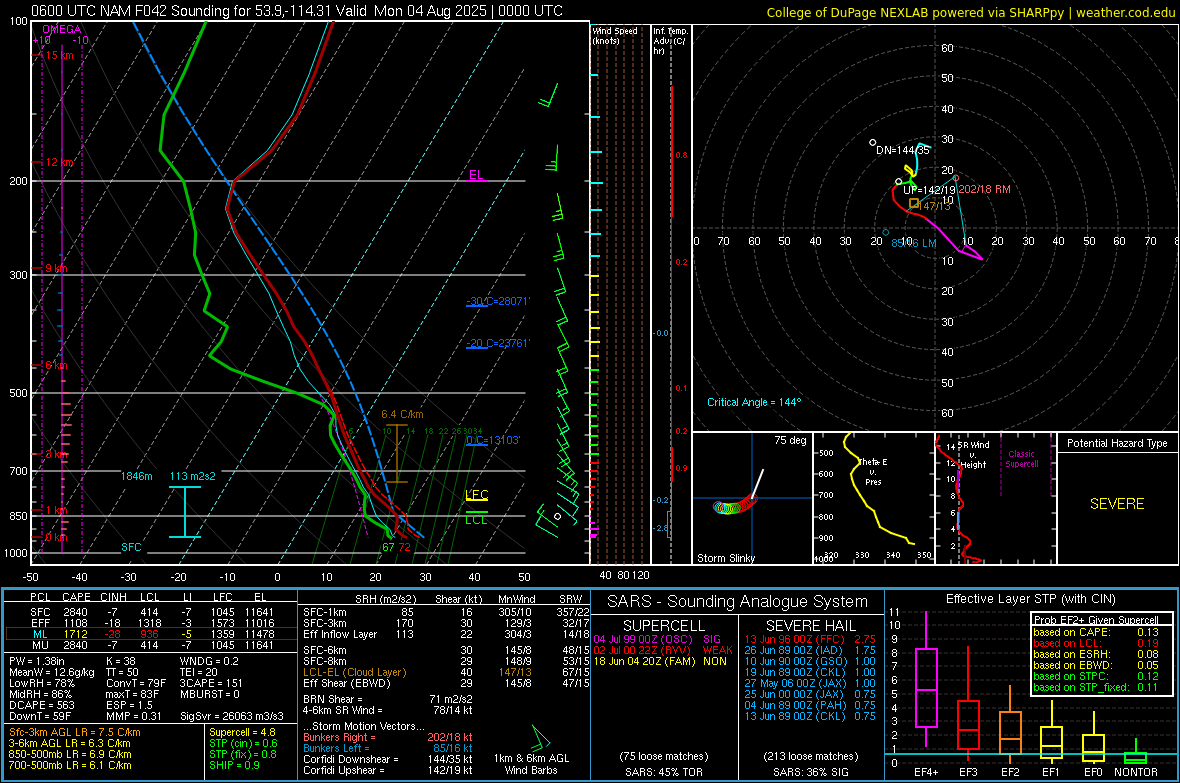Image resolution: width=1180 pixels, height=783 pixels.
Task: Click the "85/16 LM" left-mover label
Action: [914, 243]
